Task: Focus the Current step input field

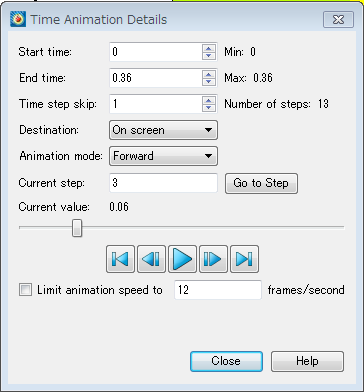Action: point(163,183)
